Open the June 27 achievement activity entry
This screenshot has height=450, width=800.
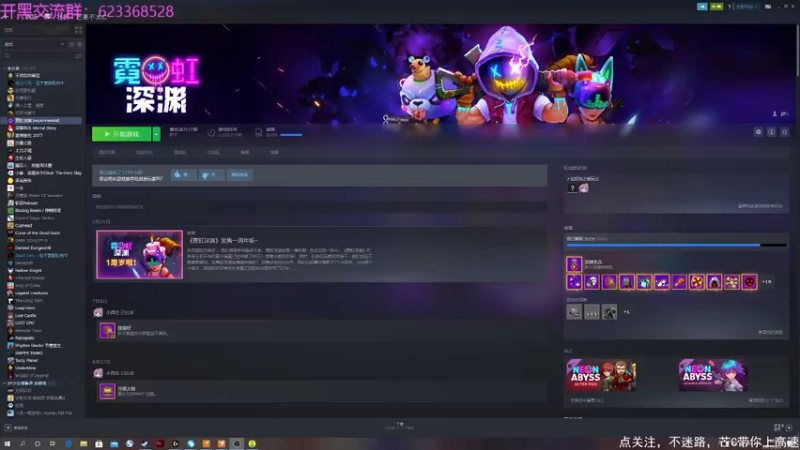point(322,391)
